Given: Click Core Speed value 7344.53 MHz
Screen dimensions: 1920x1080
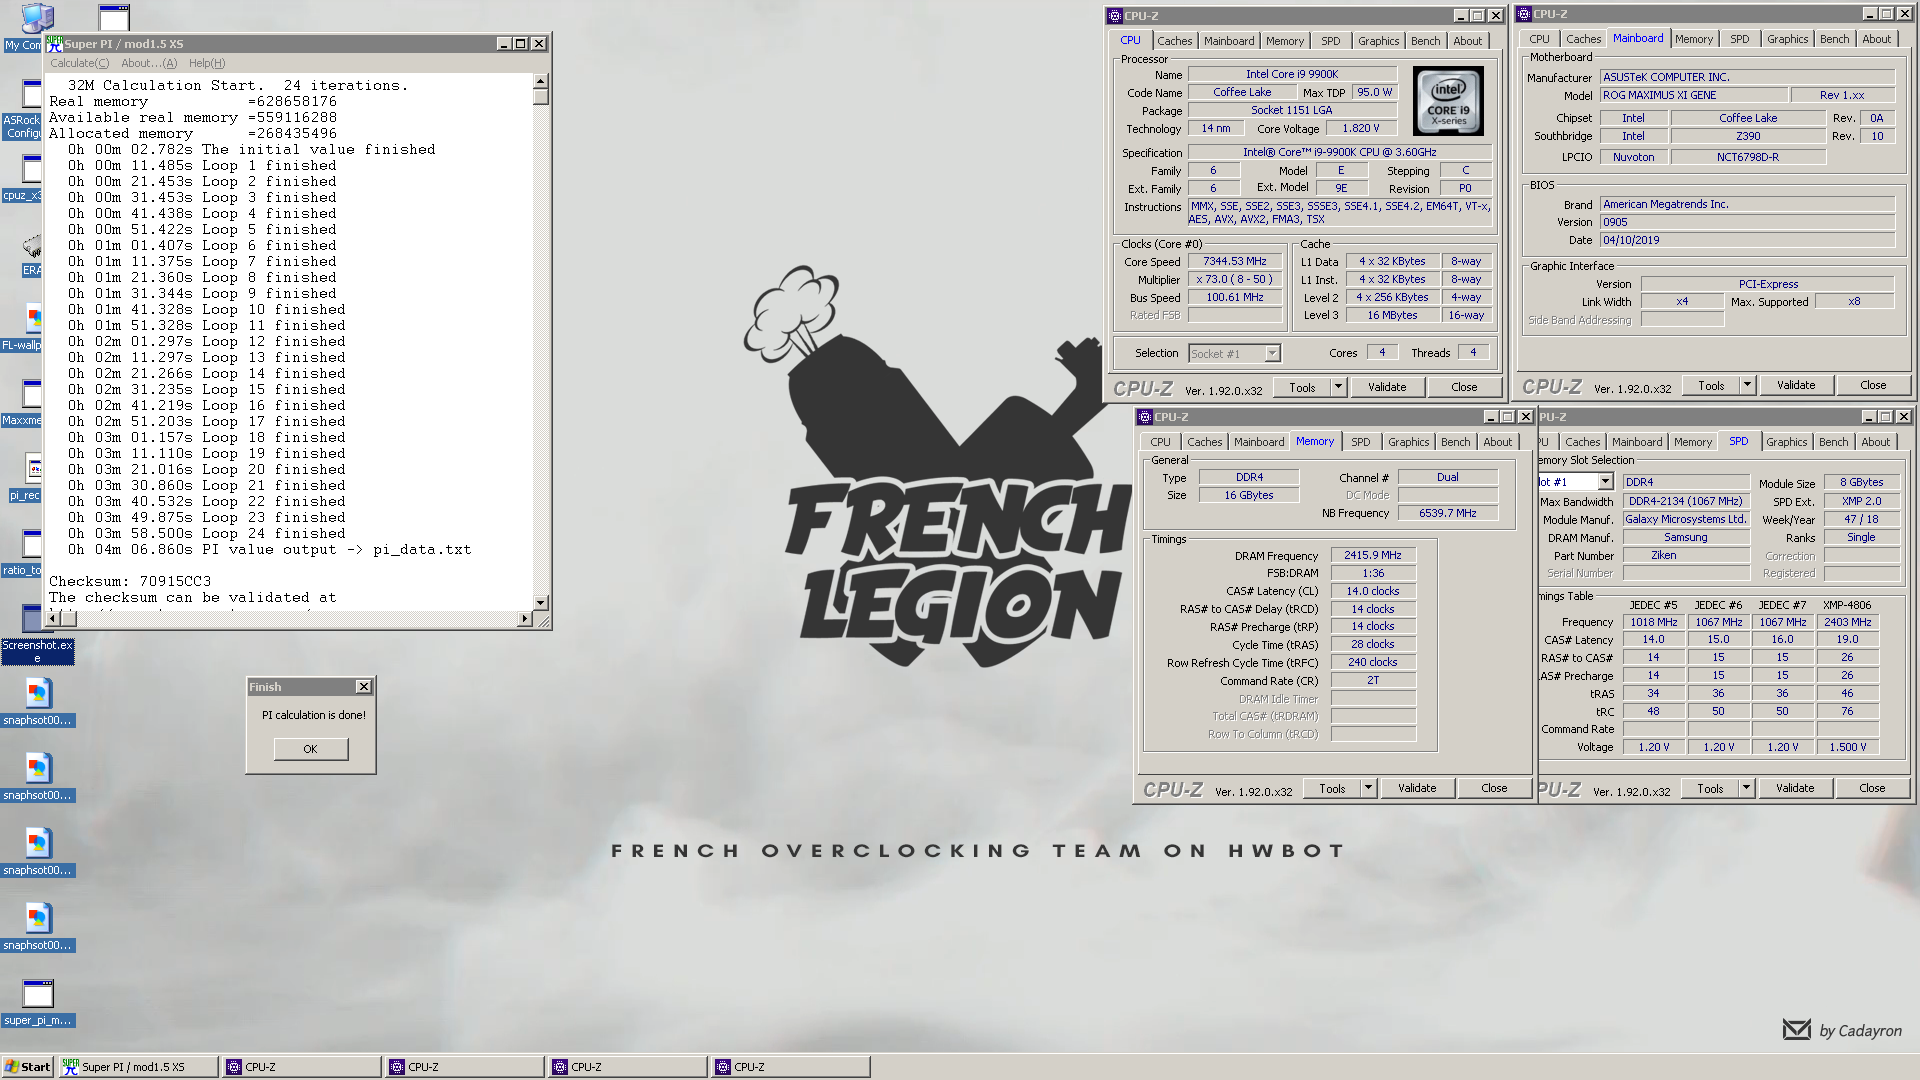Looking at the screenshot, I should [x=1234, y=262].
